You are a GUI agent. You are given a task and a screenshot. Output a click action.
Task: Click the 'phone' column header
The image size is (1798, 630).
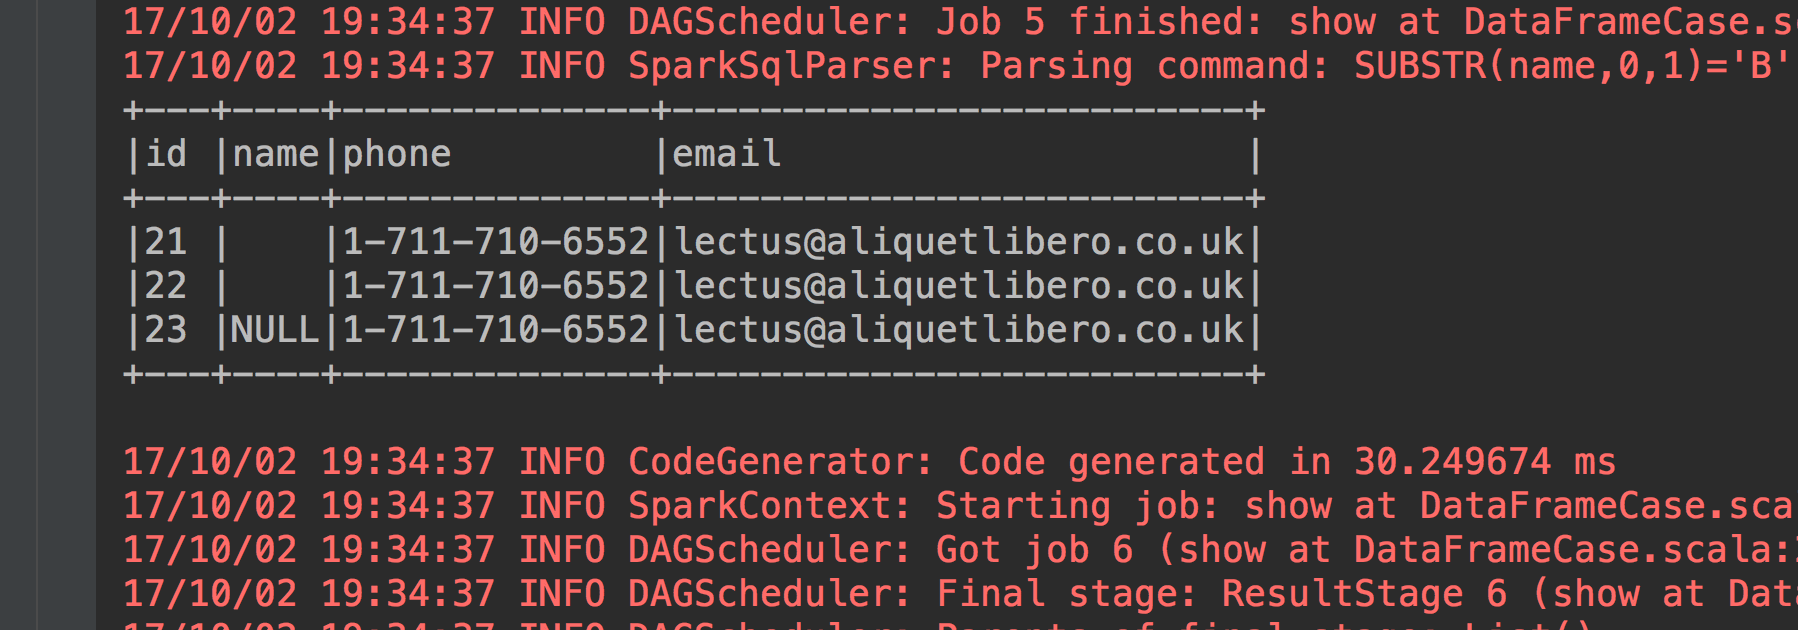397,154
